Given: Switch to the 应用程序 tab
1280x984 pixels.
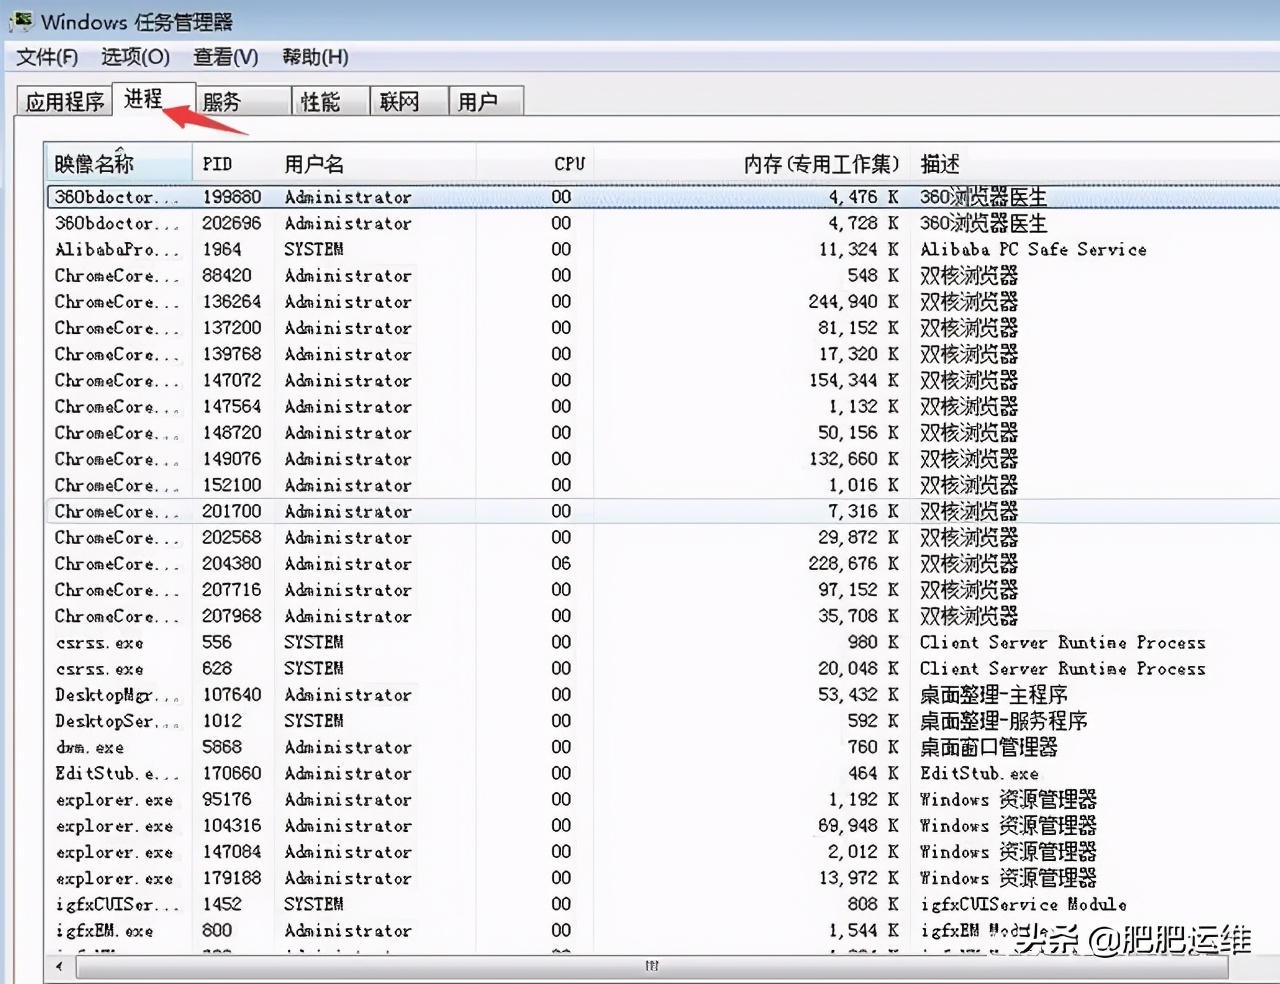Looking at the screenshot, I should point(63,100).
